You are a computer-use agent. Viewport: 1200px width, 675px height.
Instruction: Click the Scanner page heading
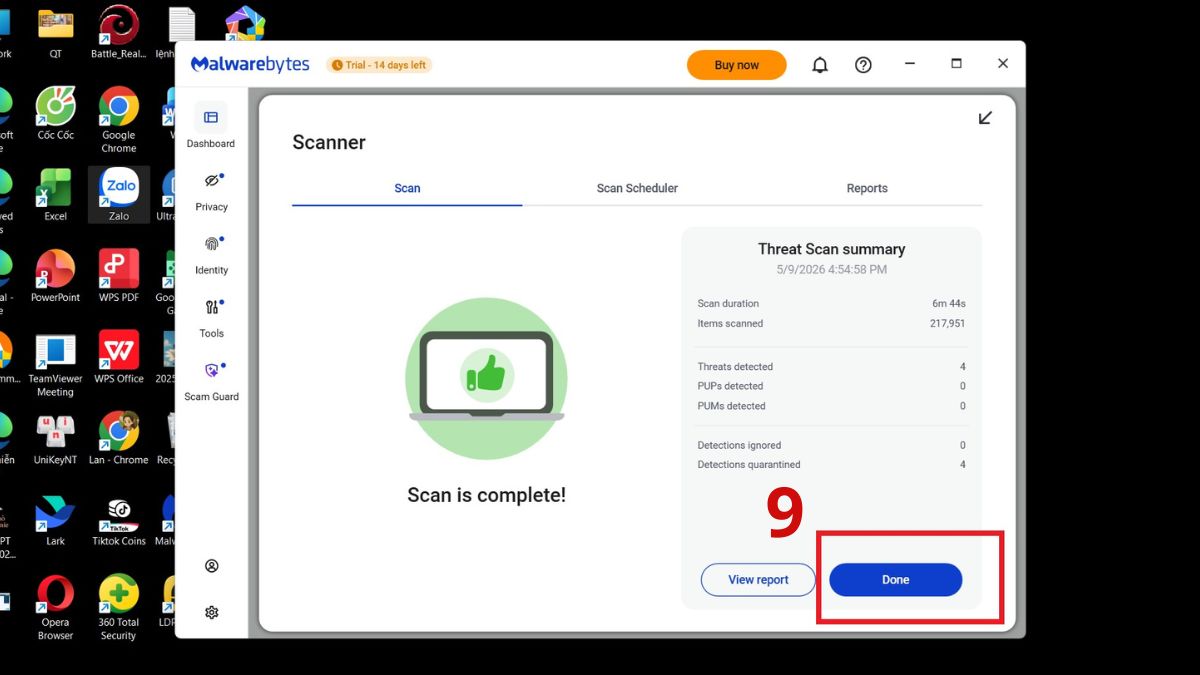pos(329,142)
